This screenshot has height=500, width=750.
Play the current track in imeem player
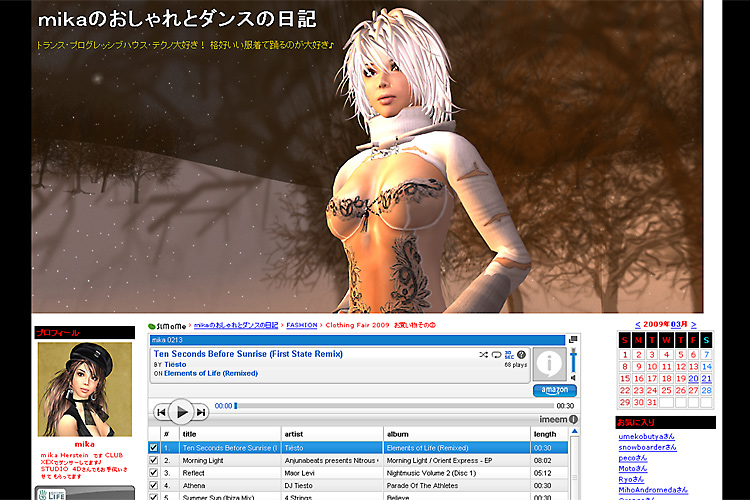point(181,411)
